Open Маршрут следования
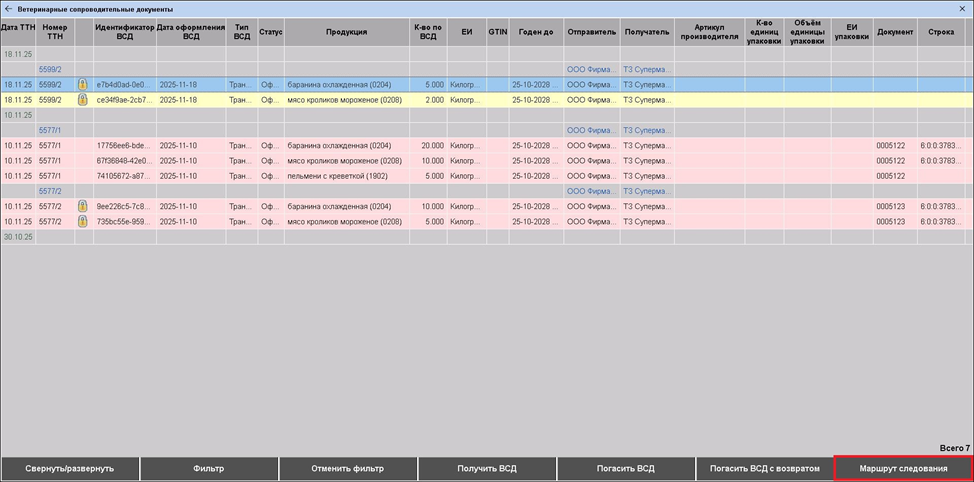The width and height of the screenshot is (974, 482). [903, 468]
